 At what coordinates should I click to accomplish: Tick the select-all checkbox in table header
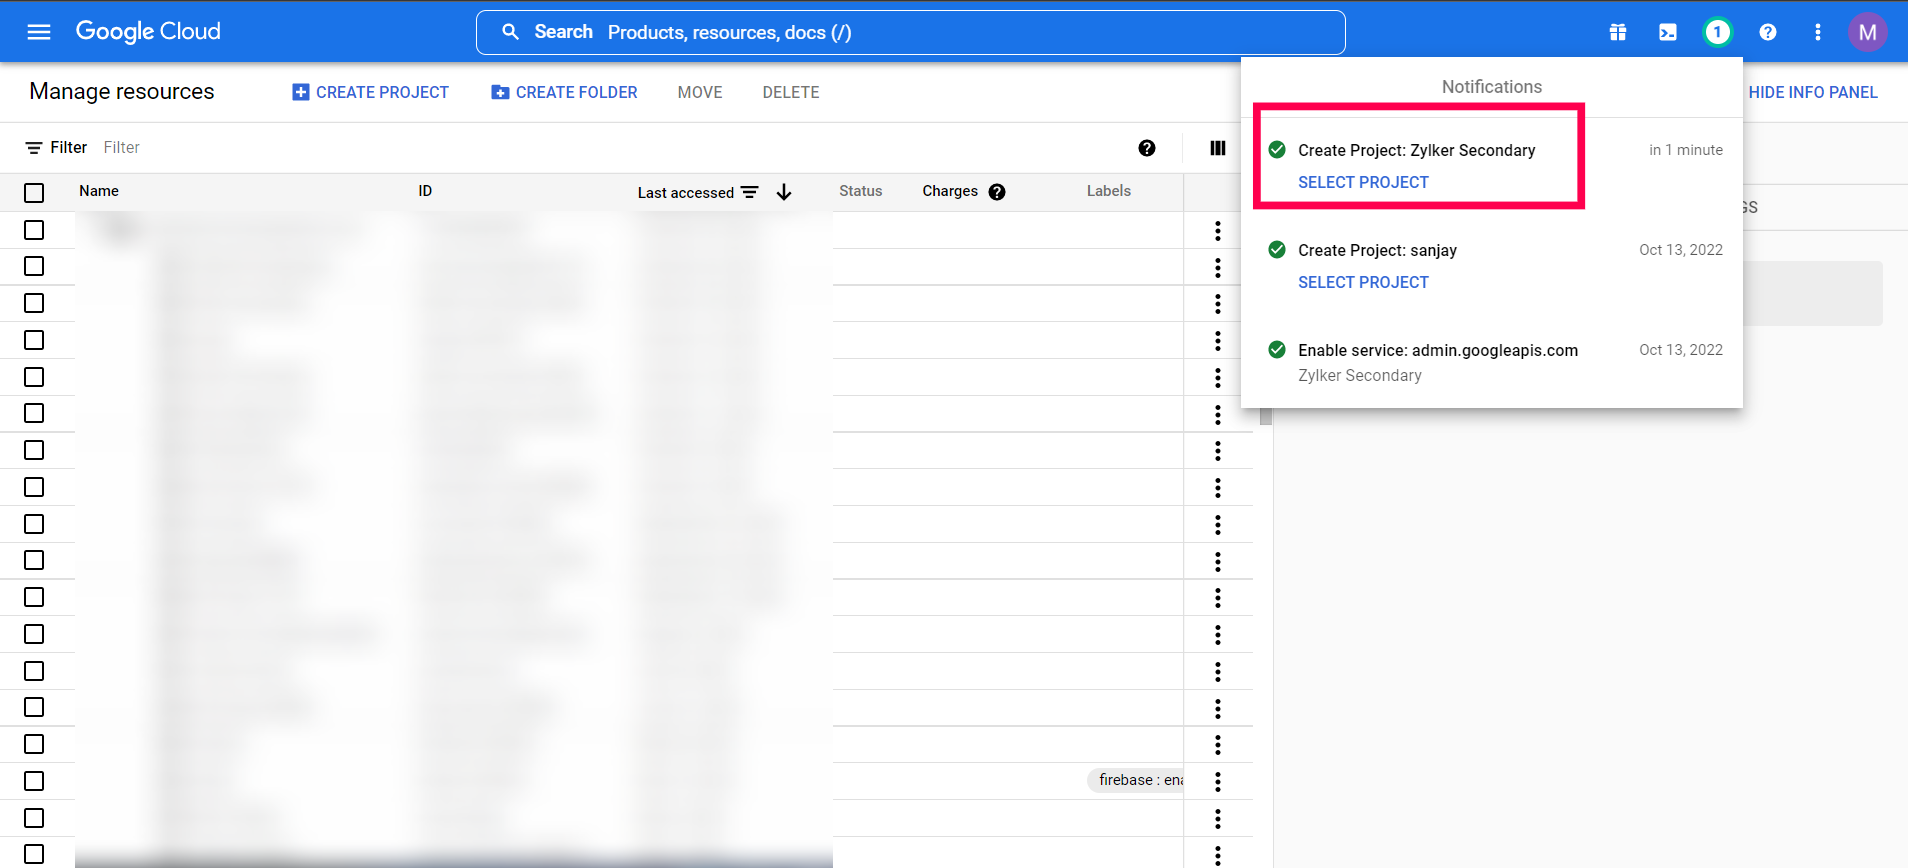click(34, 193)
